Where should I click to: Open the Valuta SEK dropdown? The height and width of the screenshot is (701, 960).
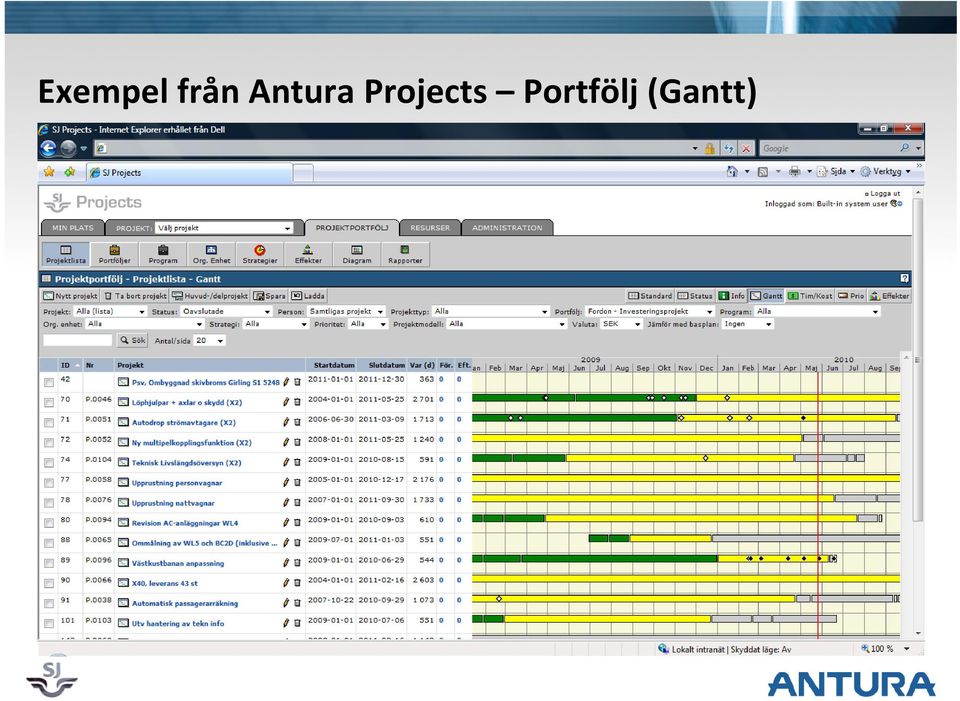(x=621, y=324)
